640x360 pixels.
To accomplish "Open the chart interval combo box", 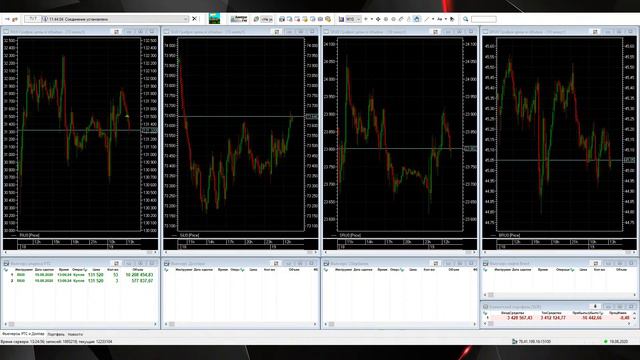I will [353, 19].
